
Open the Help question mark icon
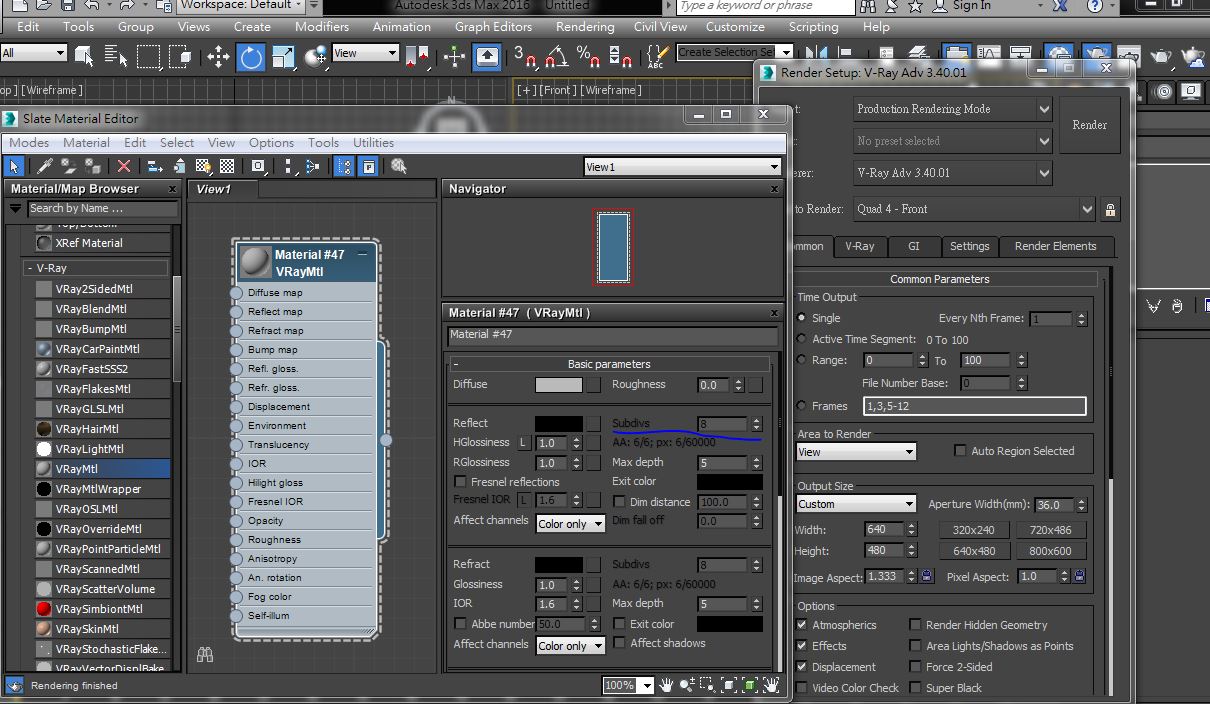point(1095,6)
